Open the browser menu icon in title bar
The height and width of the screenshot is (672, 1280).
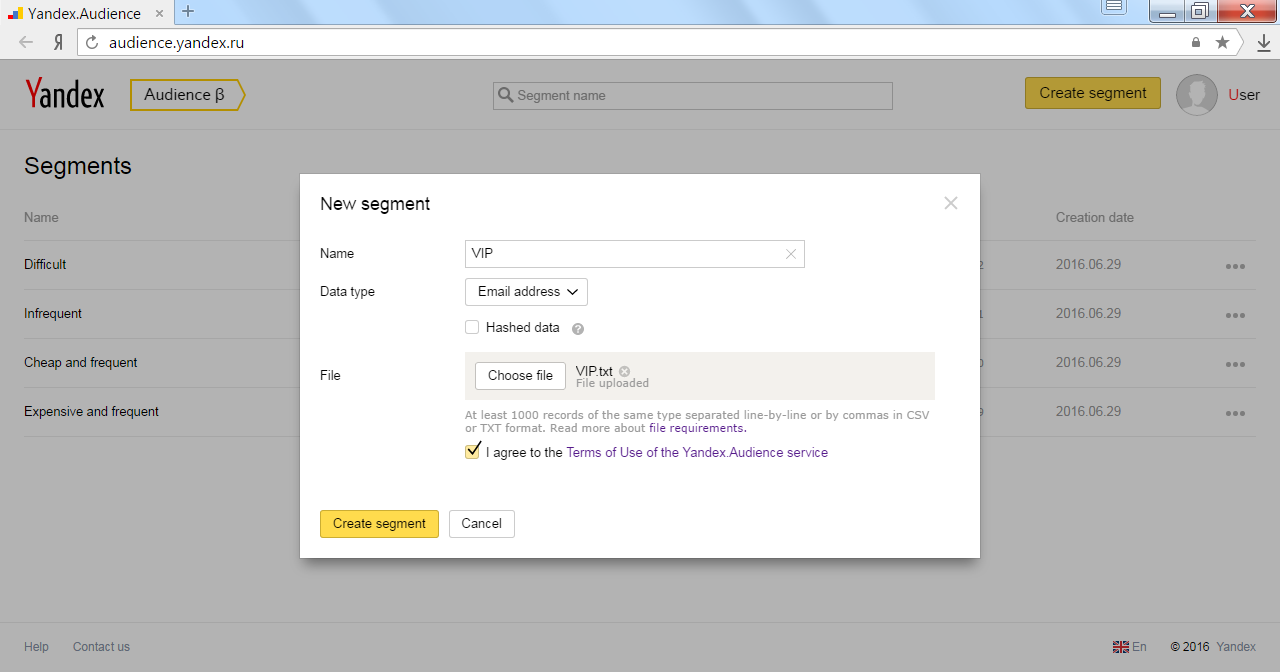[1114, 8]
